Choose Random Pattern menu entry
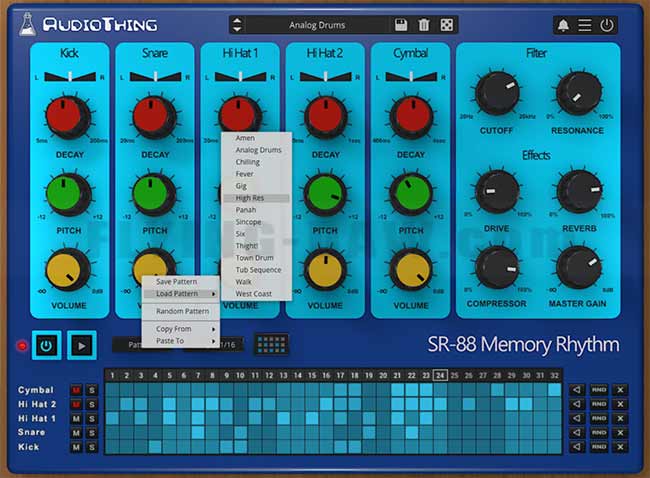 tap(181, 311)
